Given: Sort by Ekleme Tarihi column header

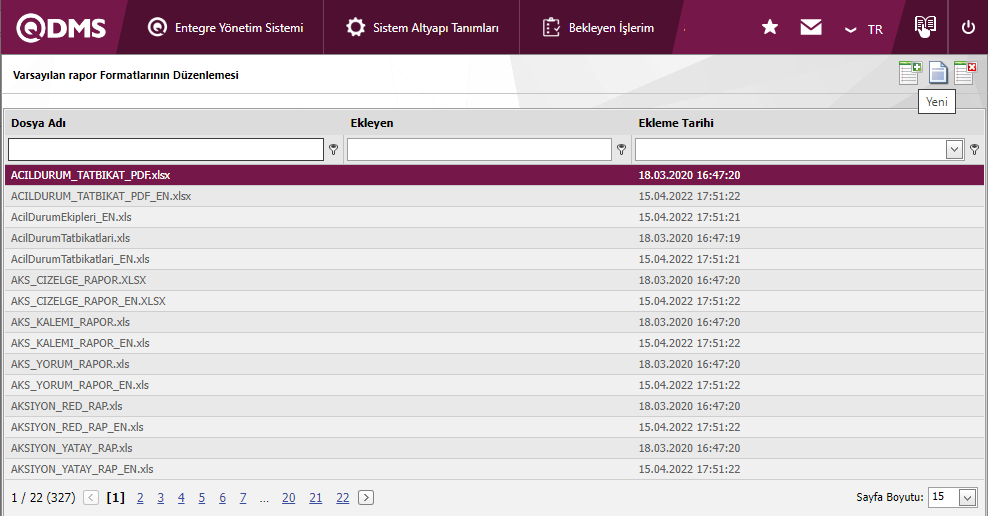Looking at the screenshot, I should (x=676, y=123).
